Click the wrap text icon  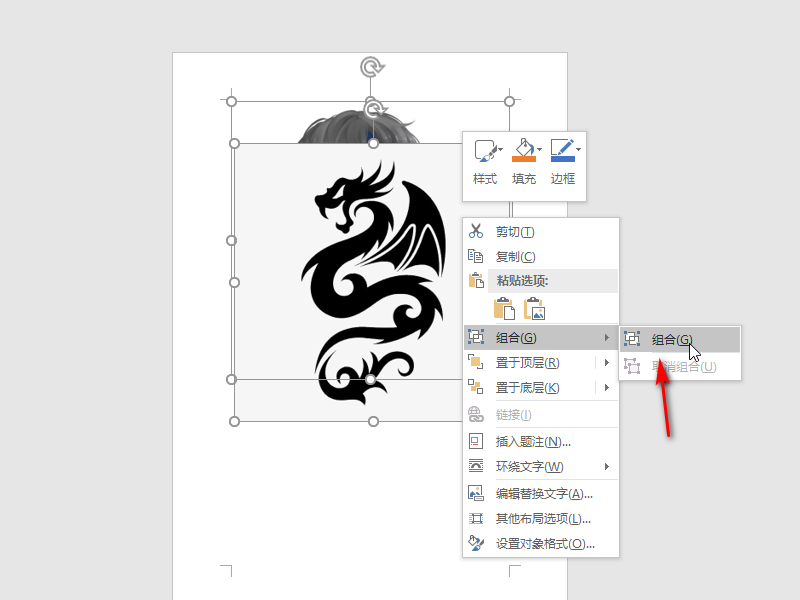coord(476,466)
